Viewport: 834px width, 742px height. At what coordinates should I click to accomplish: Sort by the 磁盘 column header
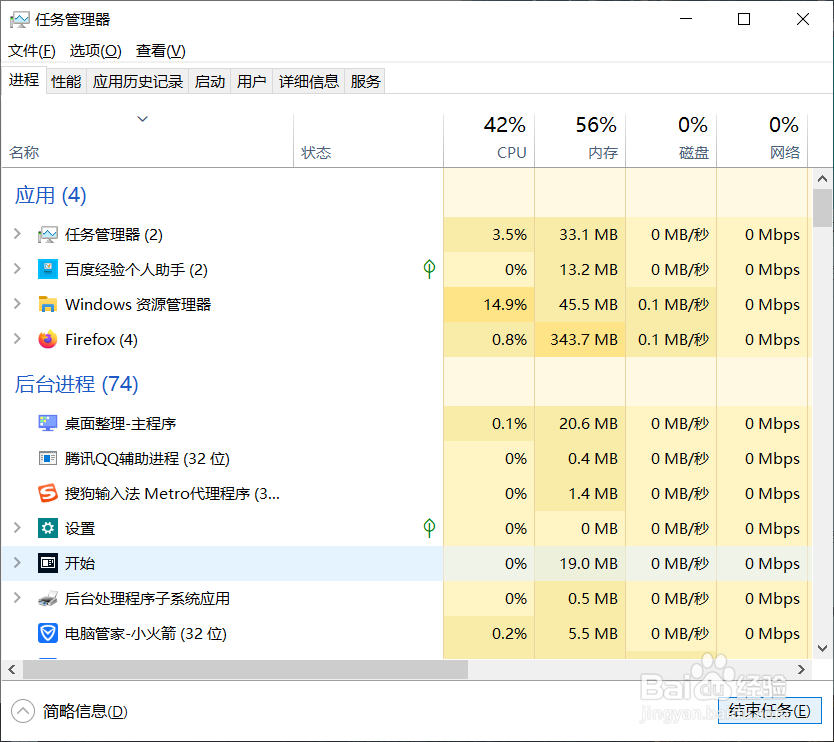(671, 140)
